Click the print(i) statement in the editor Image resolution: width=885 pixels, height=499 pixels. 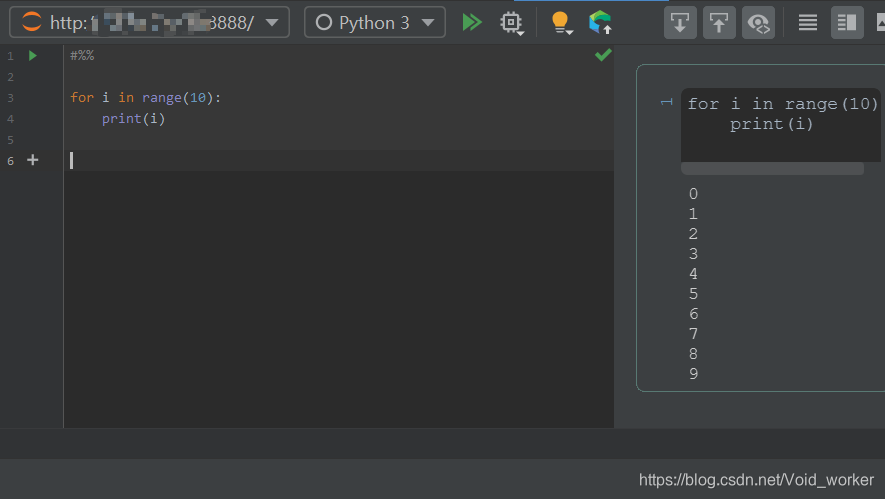click(133, 119)
